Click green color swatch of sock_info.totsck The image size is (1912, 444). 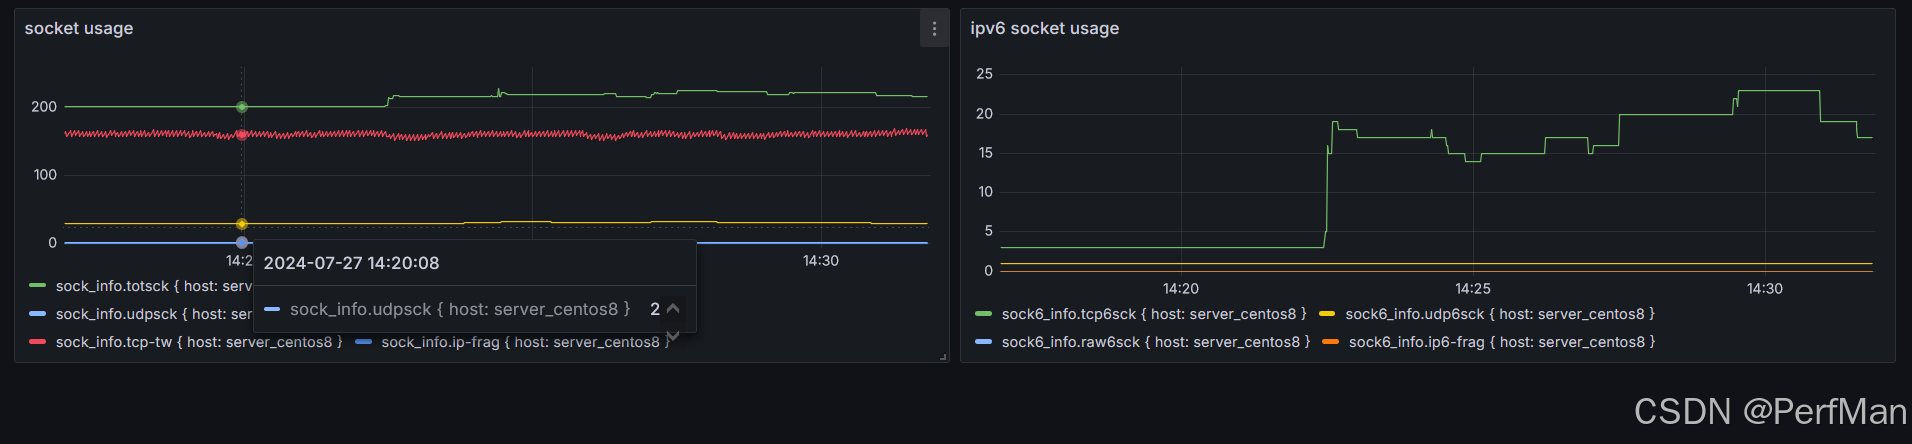38,286
